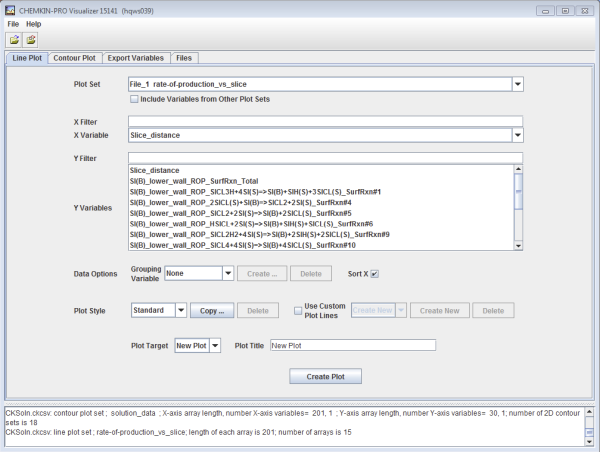Enable Include Variables from Other Plot Sets

135,99
